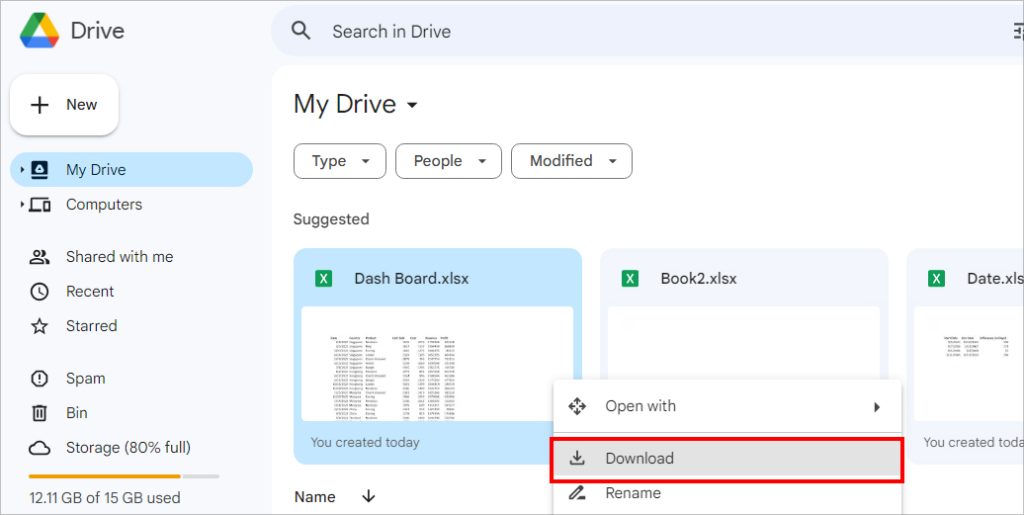
Task: Open Shared with me
Action: pyautogui.click(x=120, y=257)
